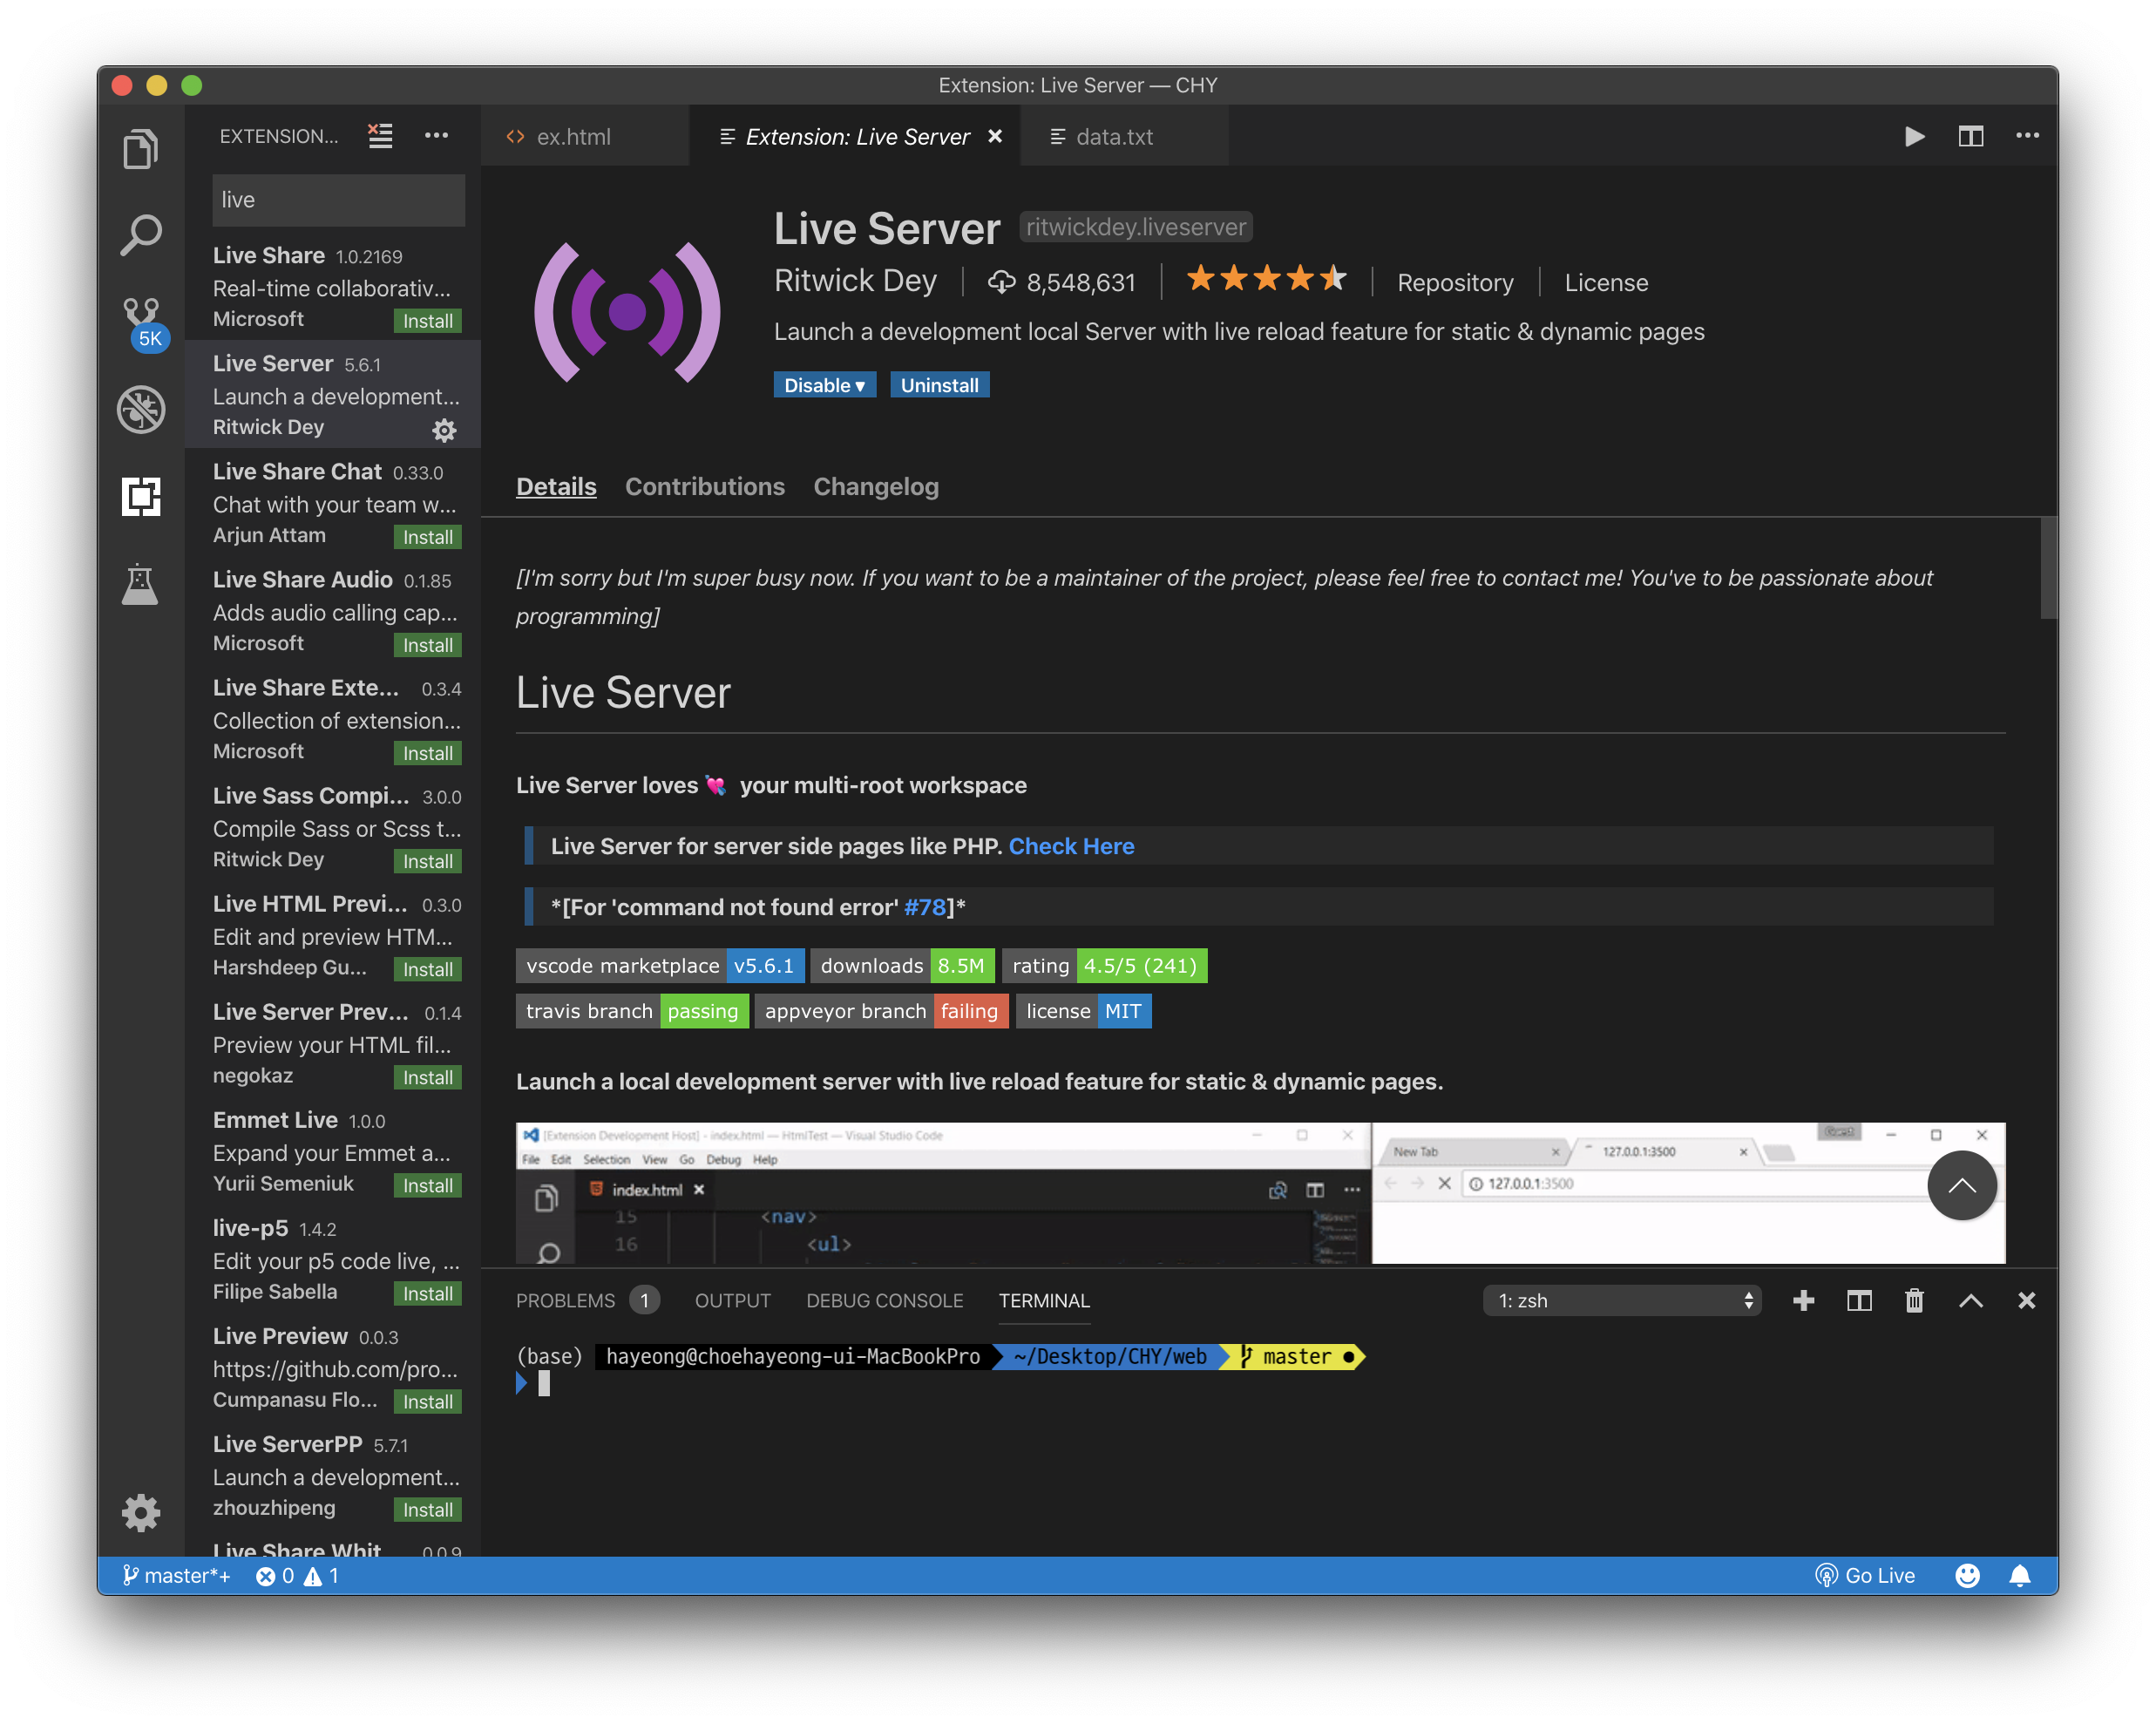Close the Extension: Live Server tab
The image size is (2156, 1724).
pyautogui.click(x=995, y=136)
